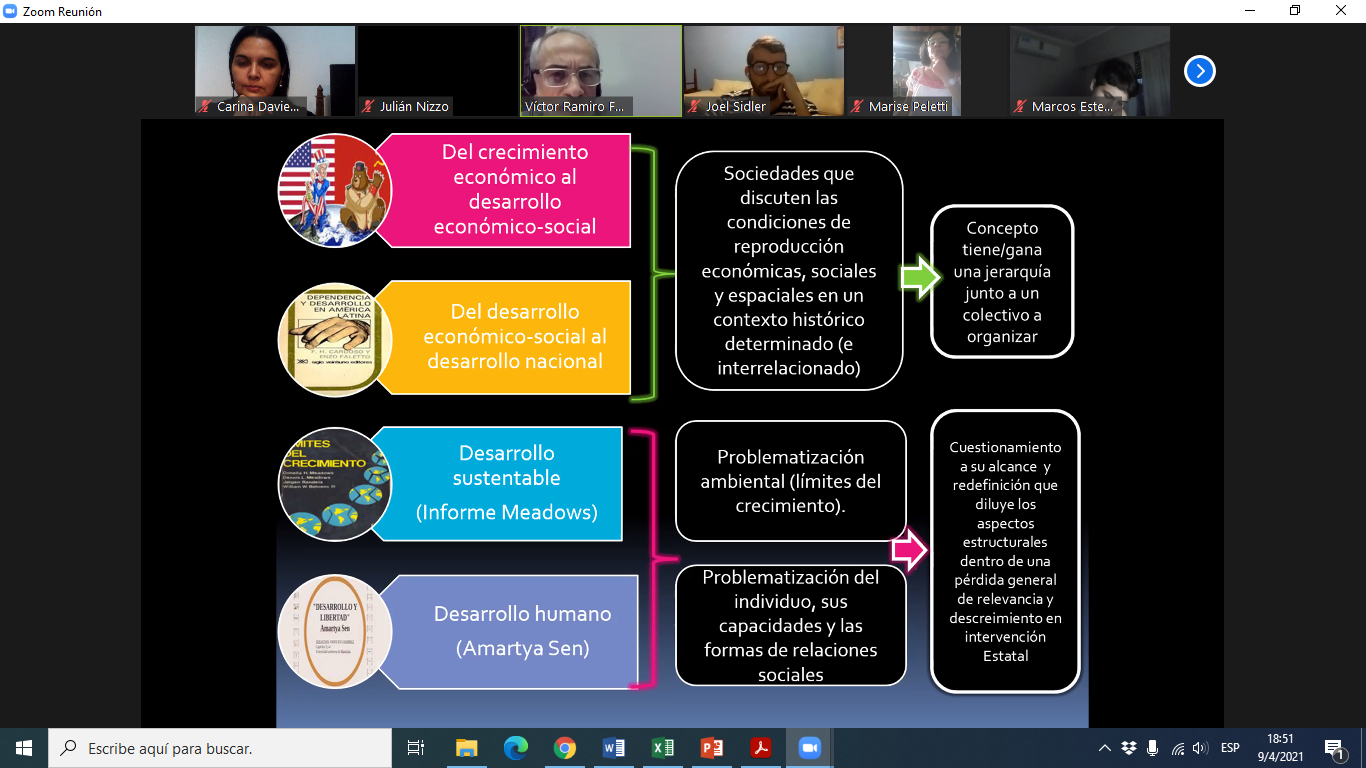Open Excel from the taskbar
The width and height of the screenshot is (1366, 768).
[x=662, y=748]
